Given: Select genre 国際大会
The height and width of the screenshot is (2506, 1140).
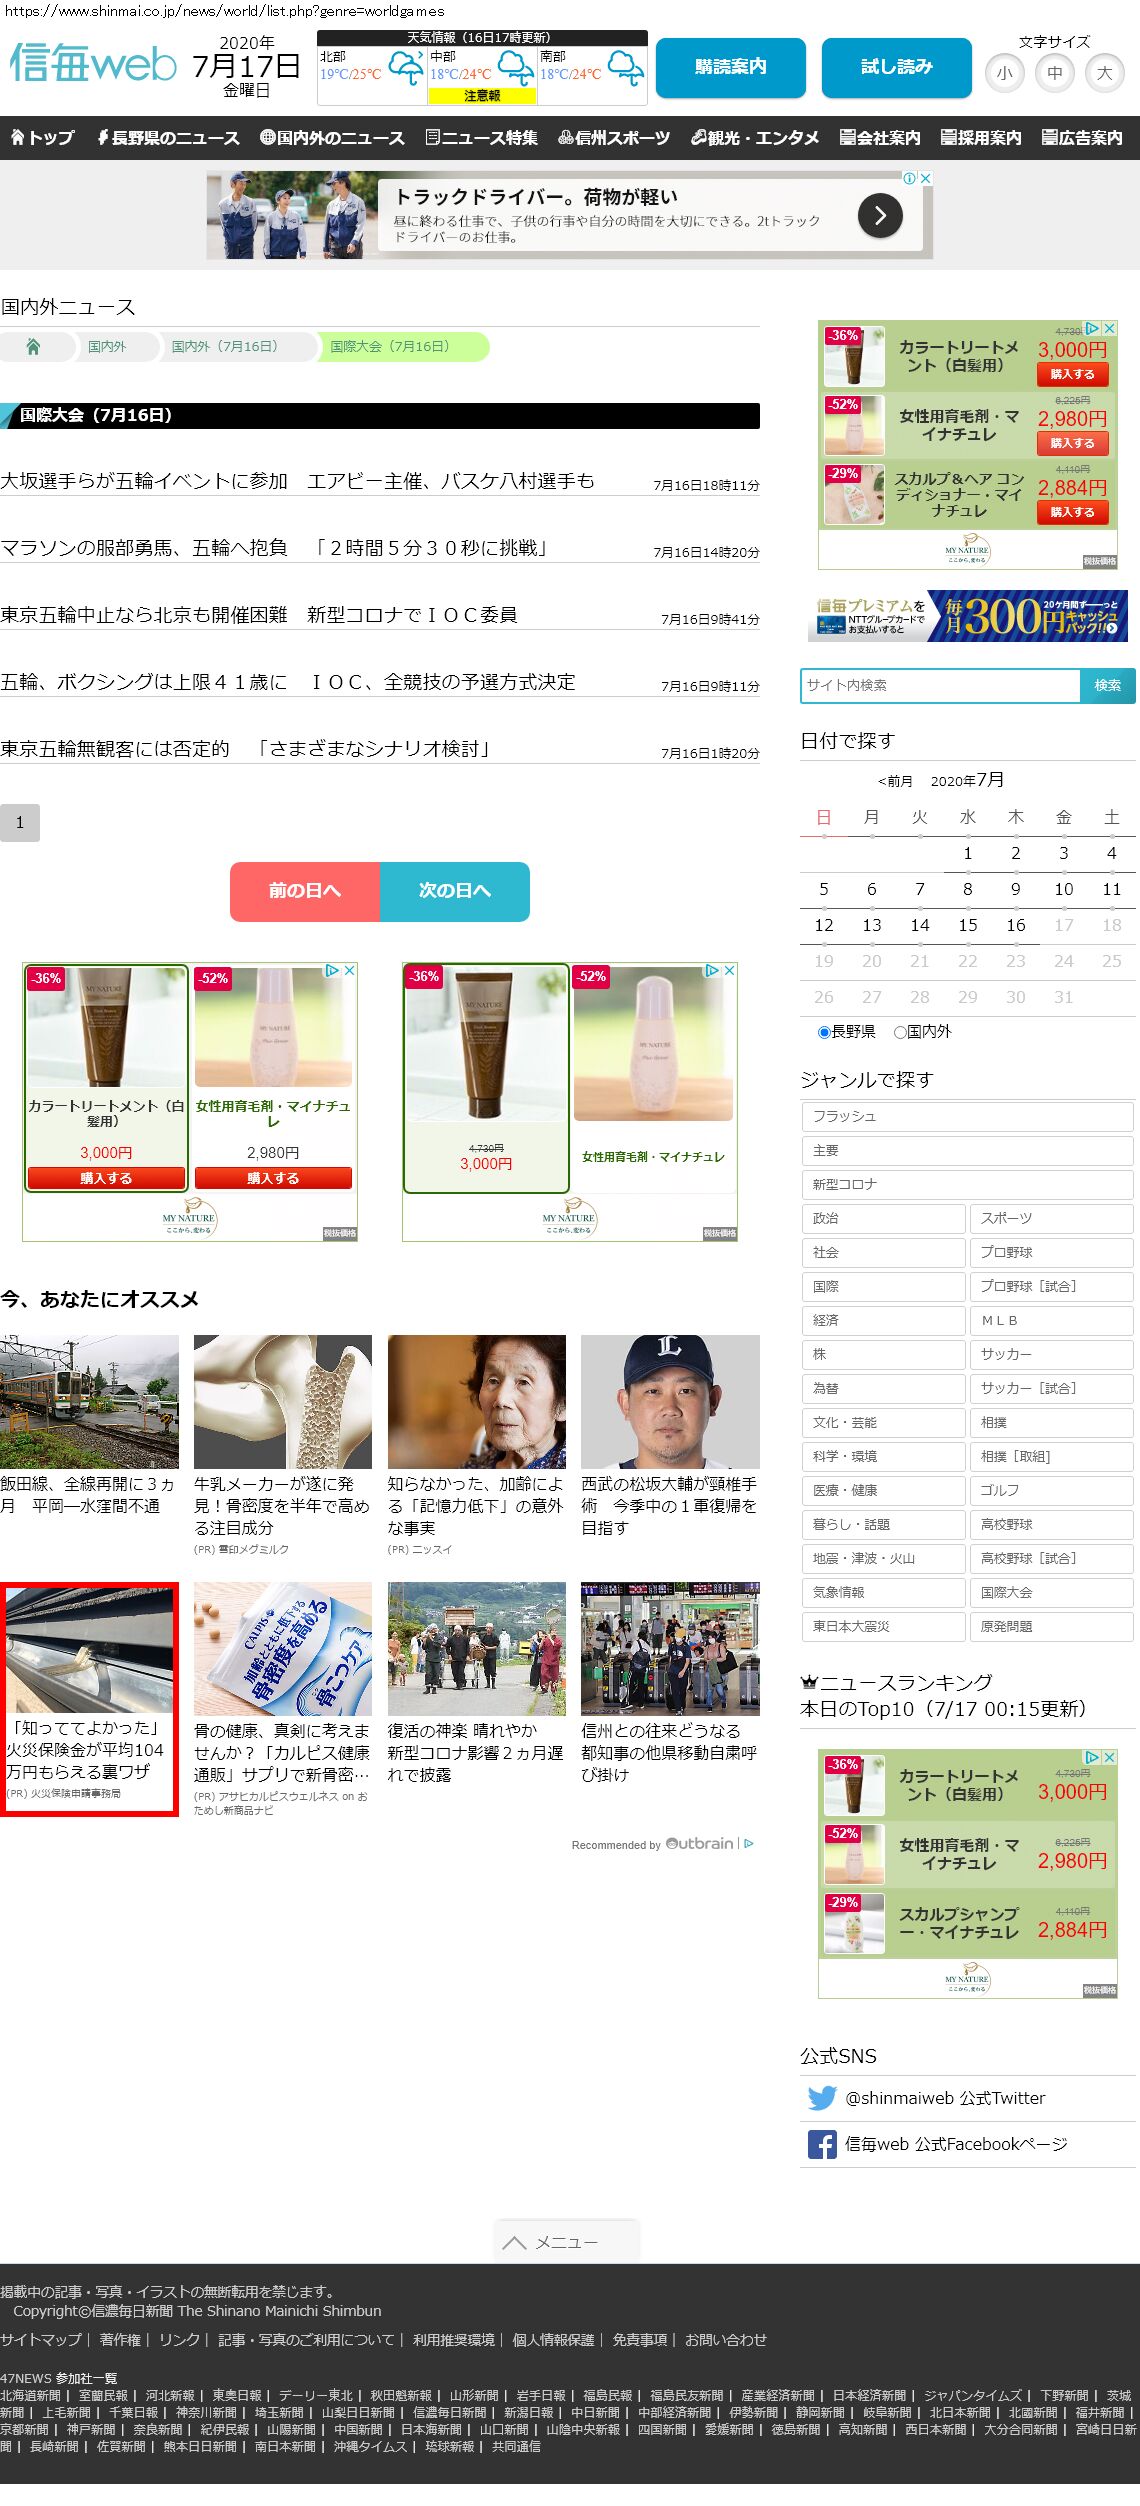Looking at the screenshot, I should pos(1051,1592).
